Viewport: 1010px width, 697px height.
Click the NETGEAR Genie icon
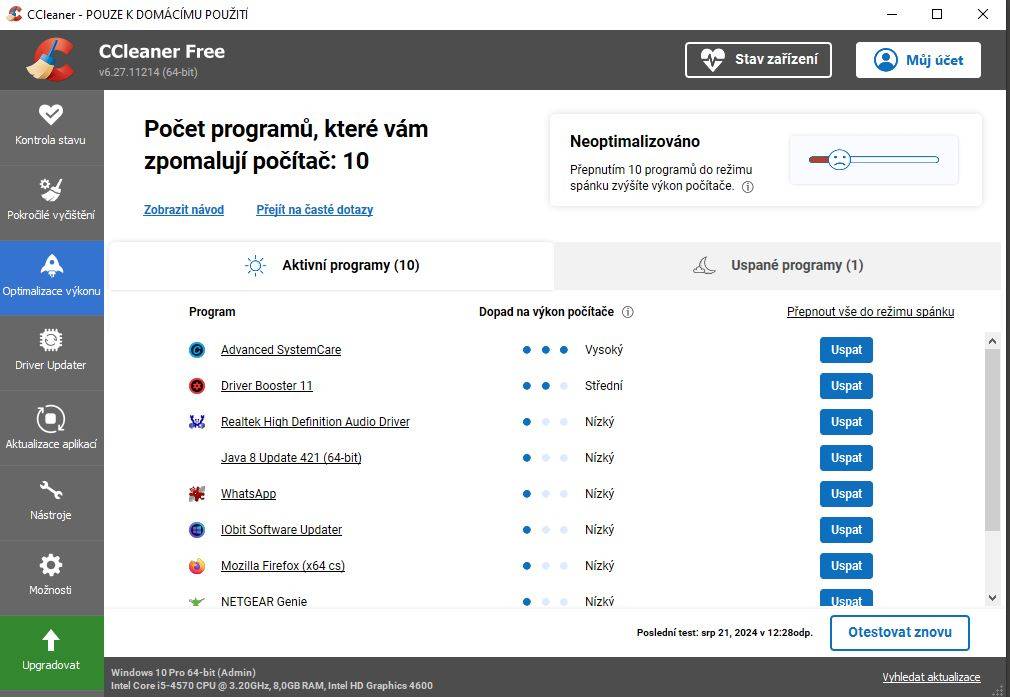[196, 602]
